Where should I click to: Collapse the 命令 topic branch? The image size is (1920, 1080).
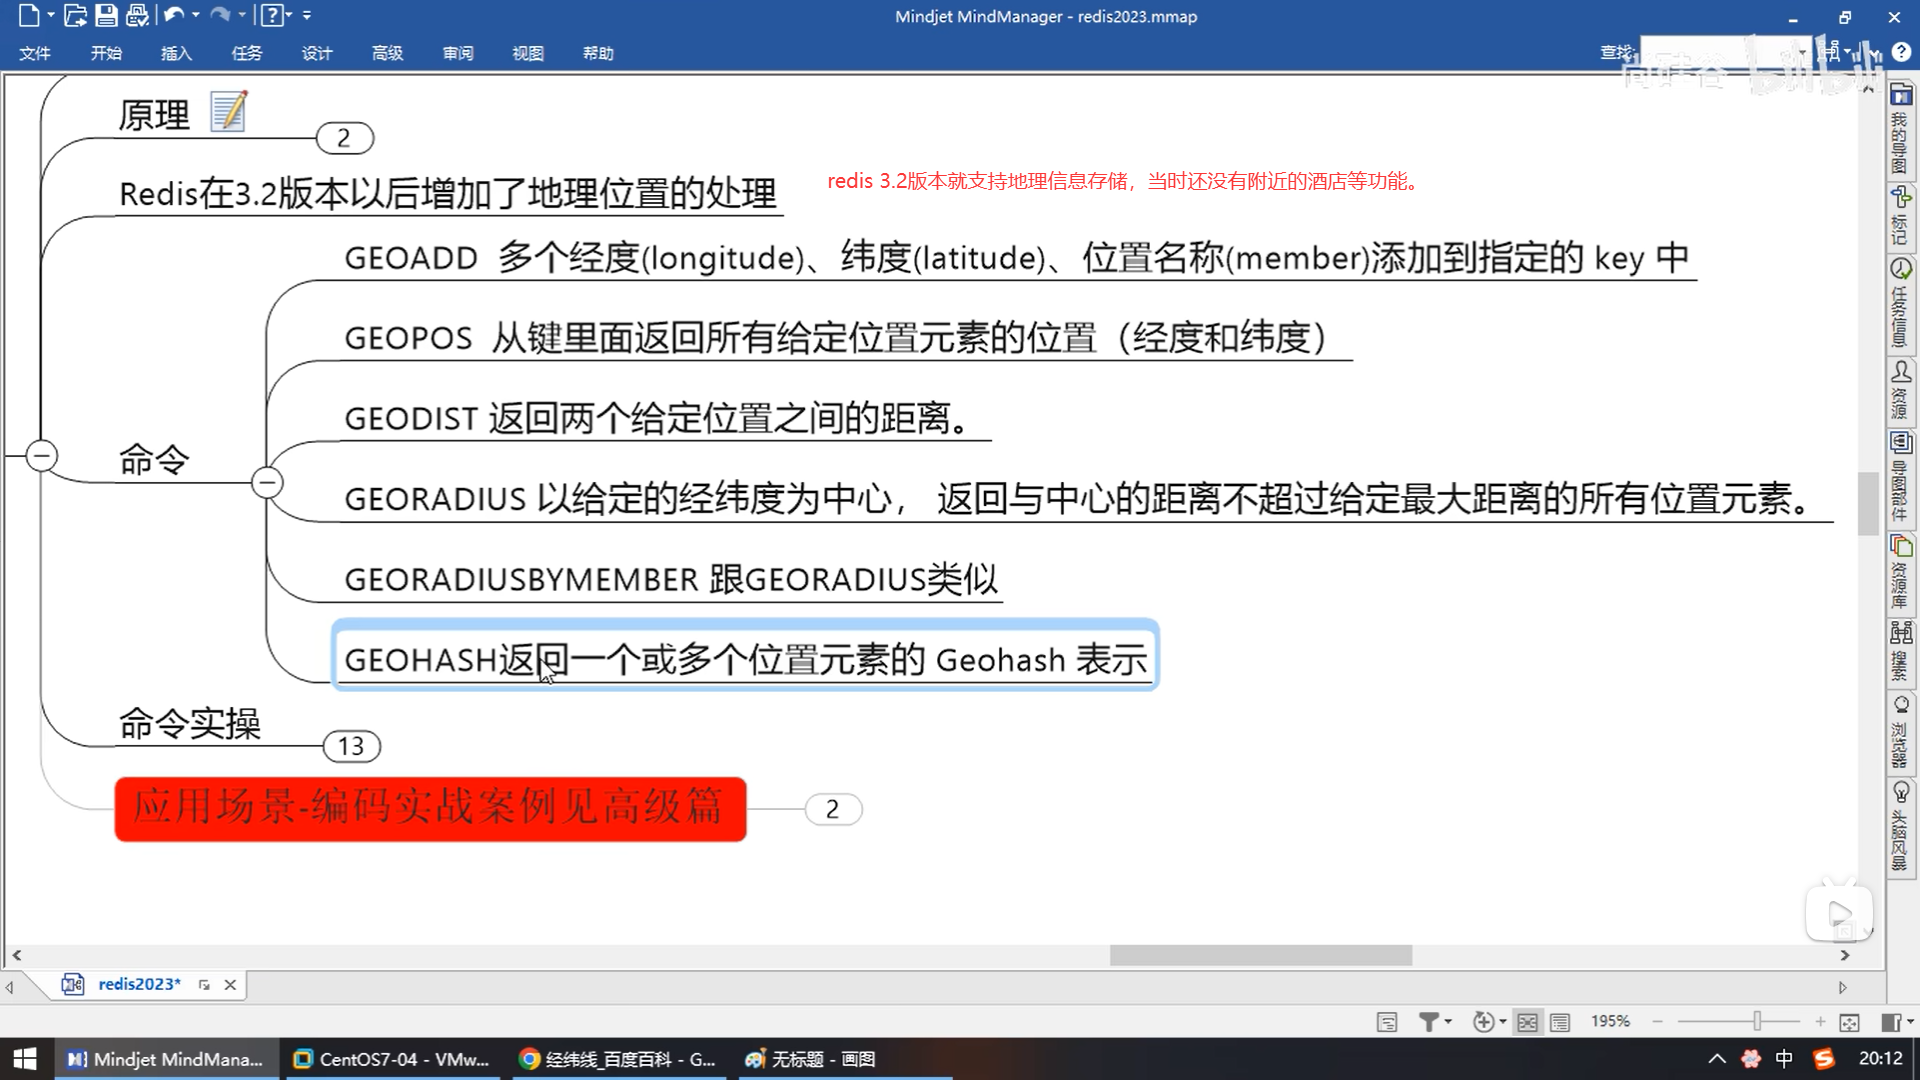pyautogui.click(x=267, y=483)
